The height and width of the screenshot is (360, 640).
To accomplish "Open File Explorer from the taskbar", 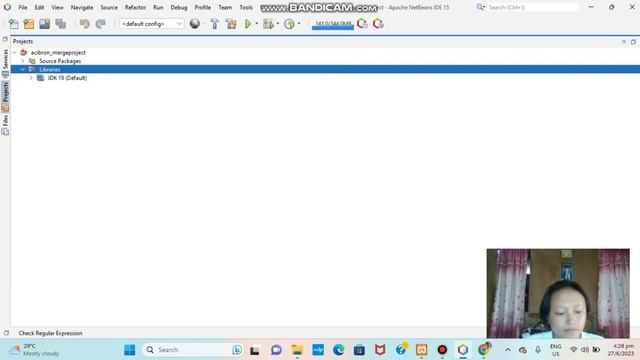I will click(x=297, y=350).
